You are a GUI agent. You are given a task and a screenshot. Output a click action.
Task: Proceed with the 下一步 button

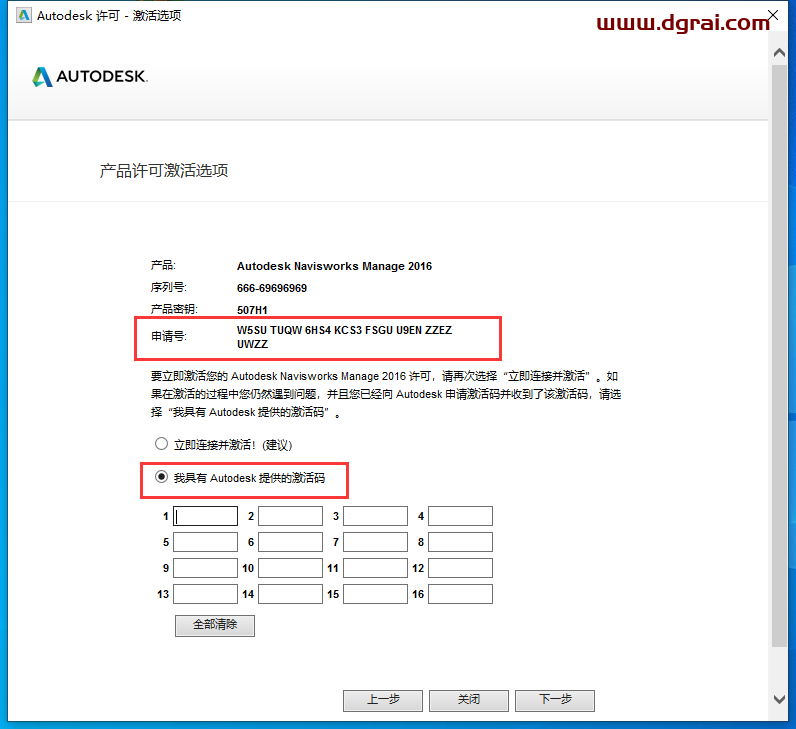(555, 701)
